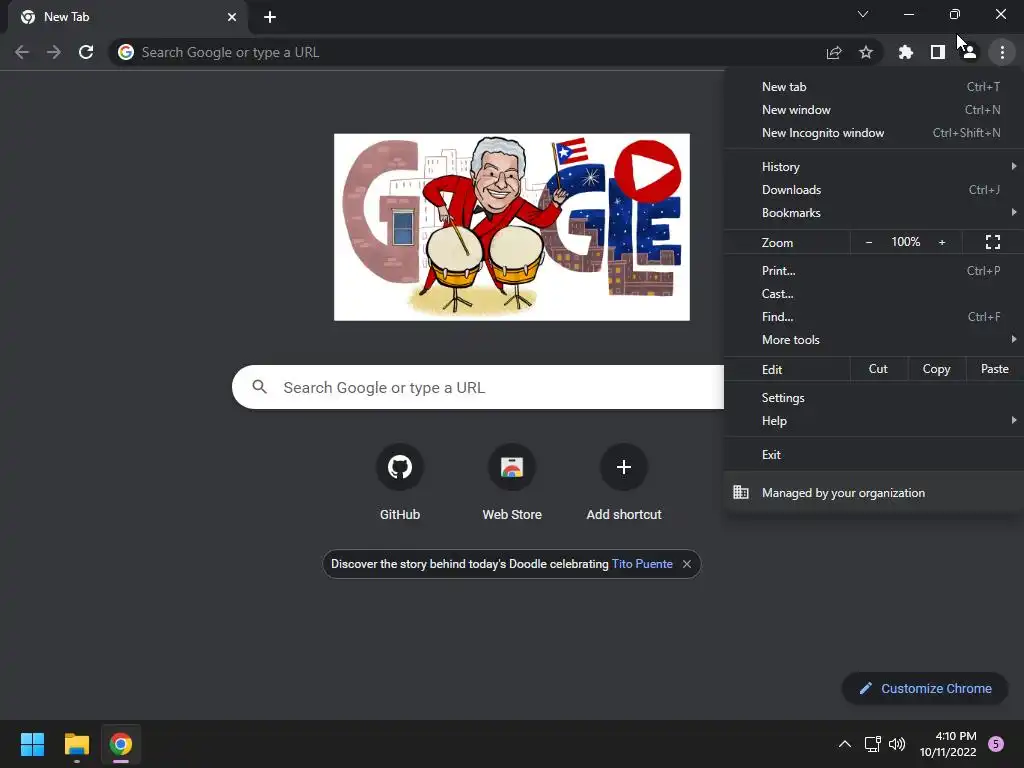Dismiss the Doodle promo message
The image size is (1024, 768).
tap(687, 564)
